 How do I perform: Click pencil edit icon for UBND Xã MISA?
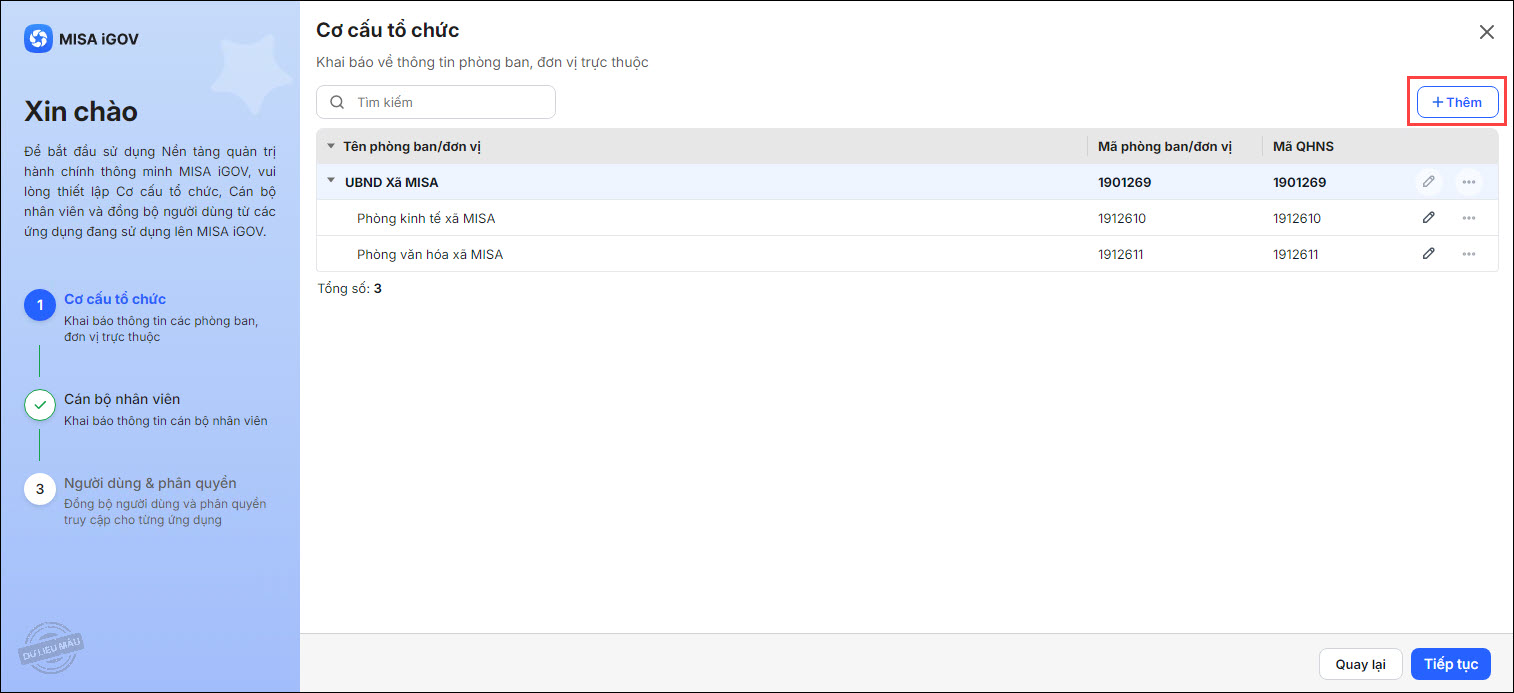[x=1428, y=182]
